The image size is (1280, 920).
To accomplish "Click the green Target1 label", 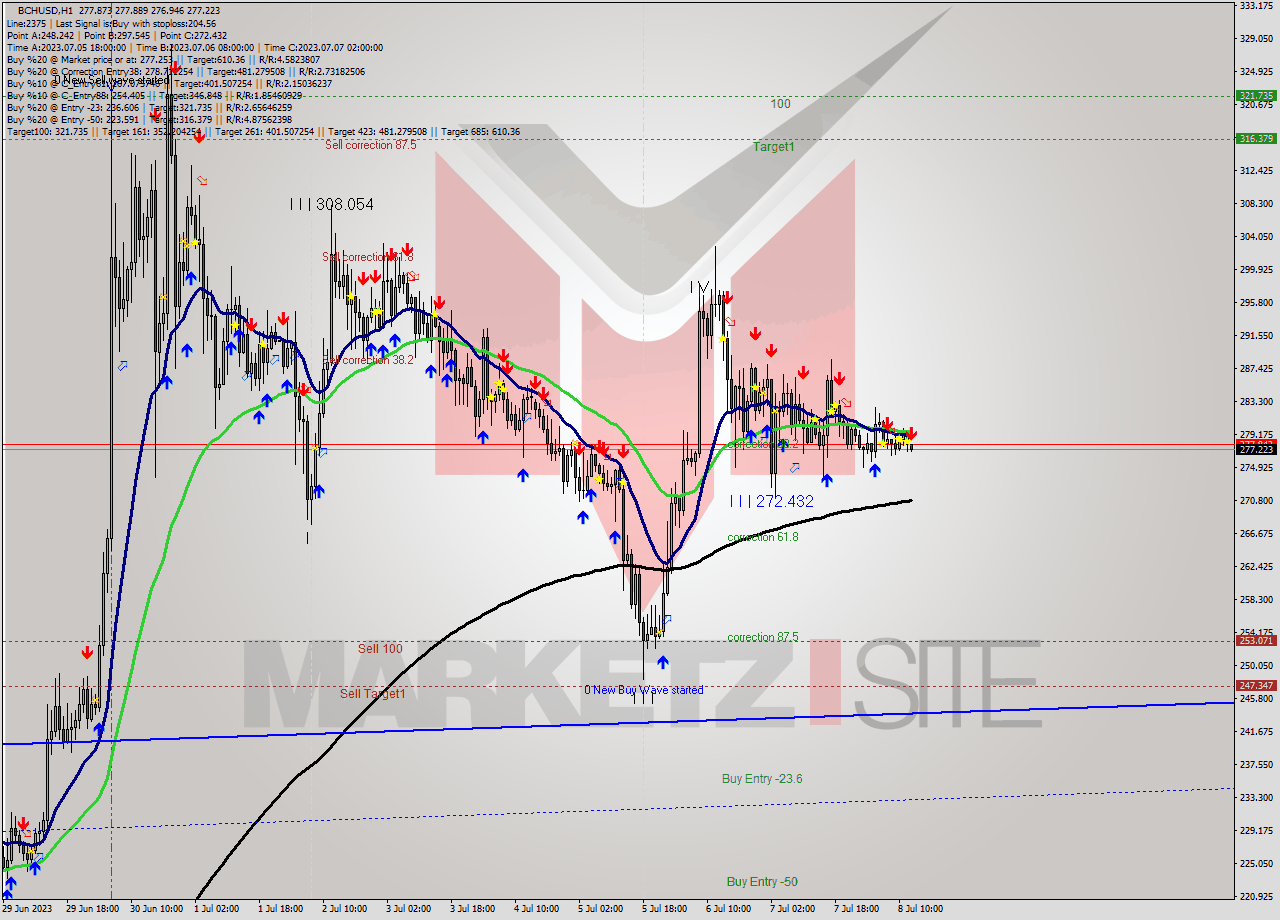I will click(774, 147).
